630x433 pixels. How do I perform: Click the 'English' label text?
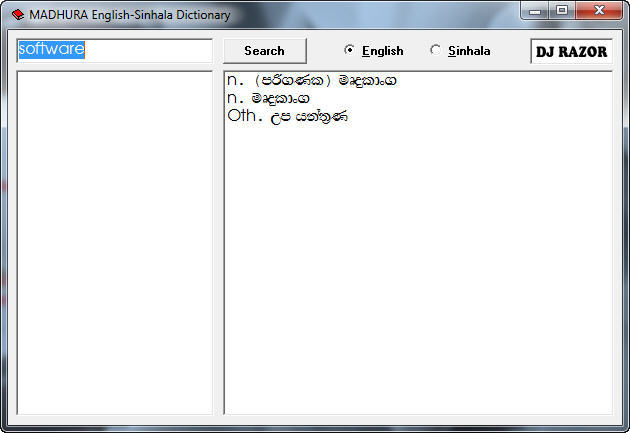(x=382, y=51)
